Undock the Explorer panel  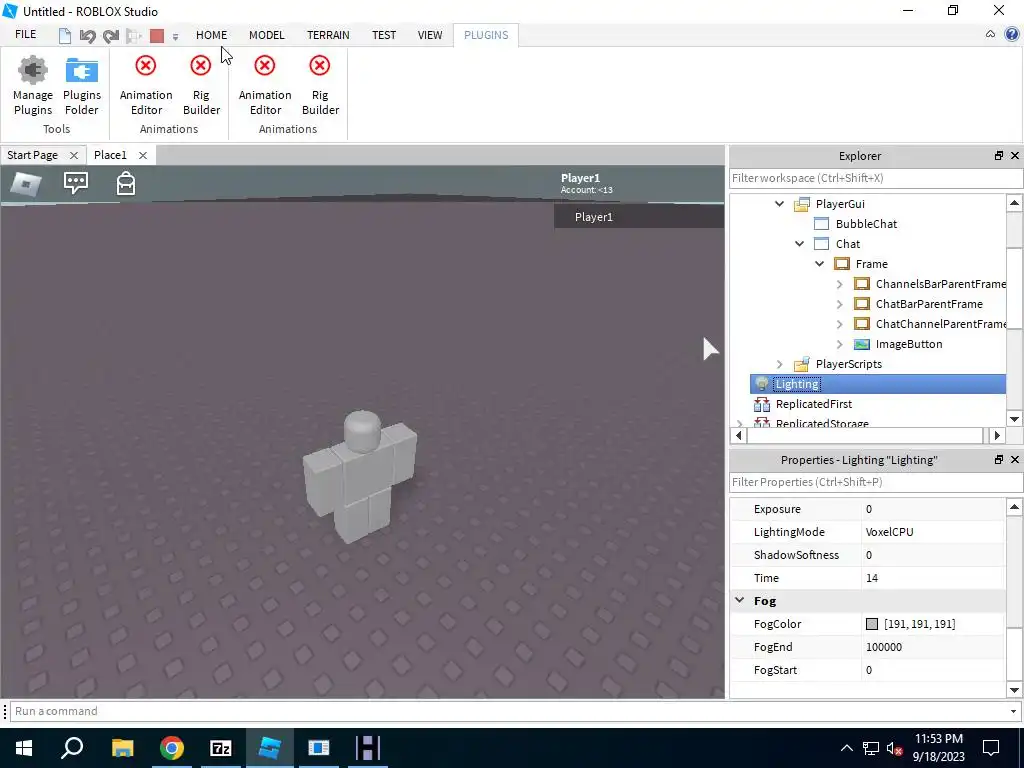click(x=999, y=155)
